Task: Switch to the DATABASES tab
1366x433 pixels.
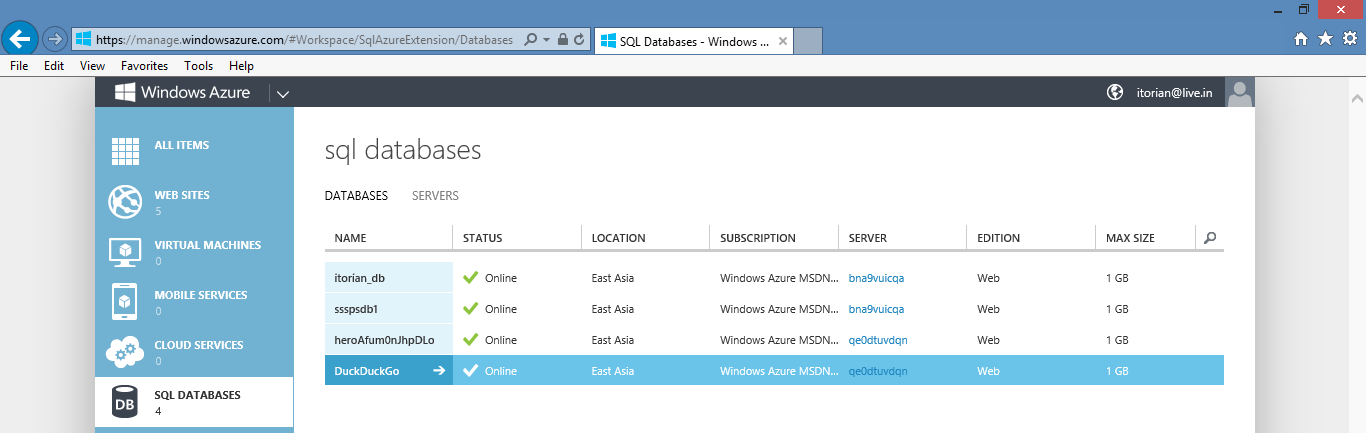Action: (356, 196)
